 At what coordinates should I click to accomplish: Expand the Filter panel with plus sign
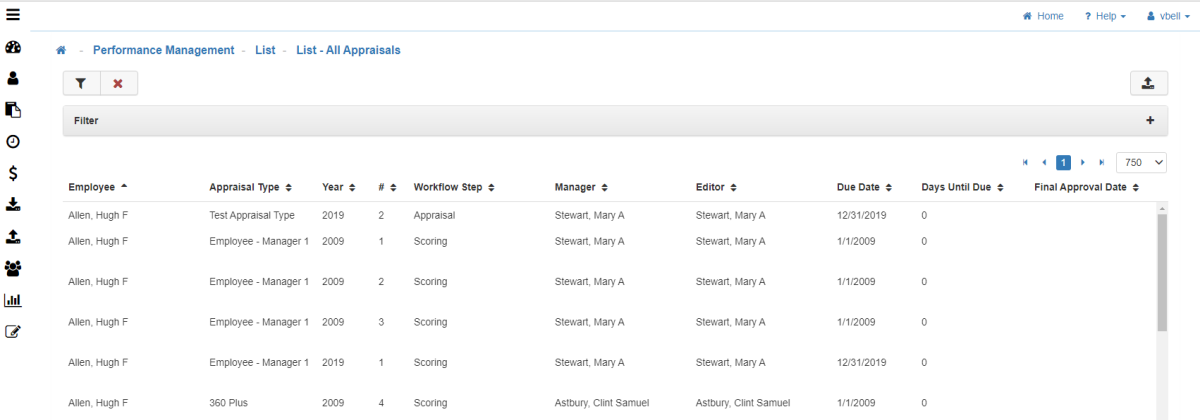(x=1150, y=120)
